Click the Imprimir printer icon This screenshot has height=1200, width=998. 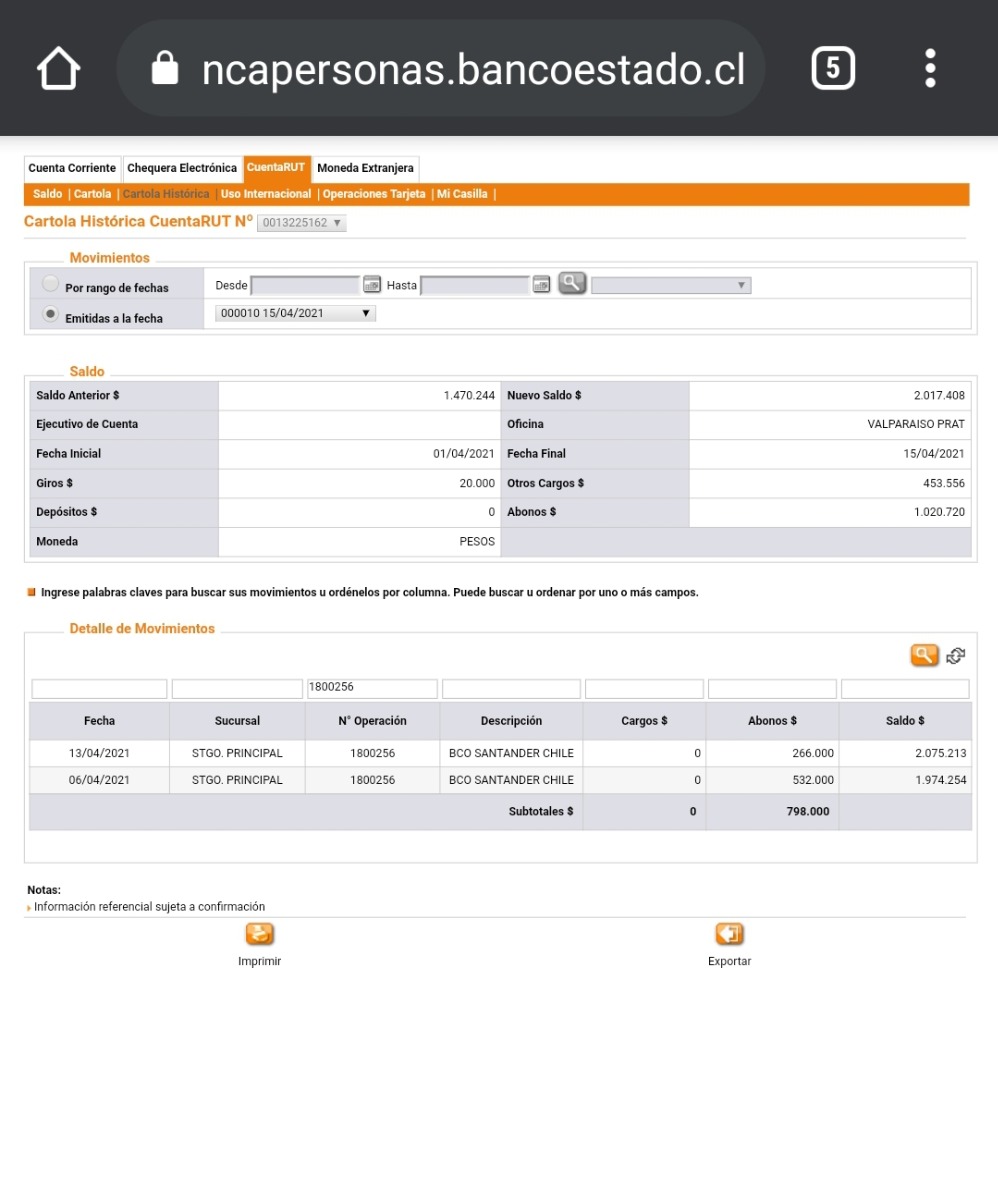pos(260,934)
